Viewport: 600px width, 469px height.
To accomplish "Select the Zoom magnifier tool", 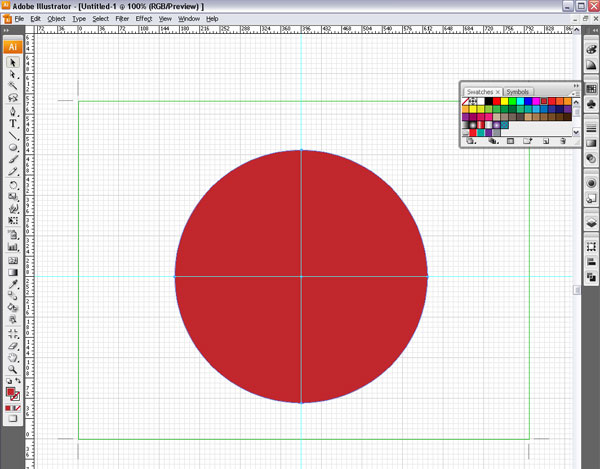I will [13, 369].
